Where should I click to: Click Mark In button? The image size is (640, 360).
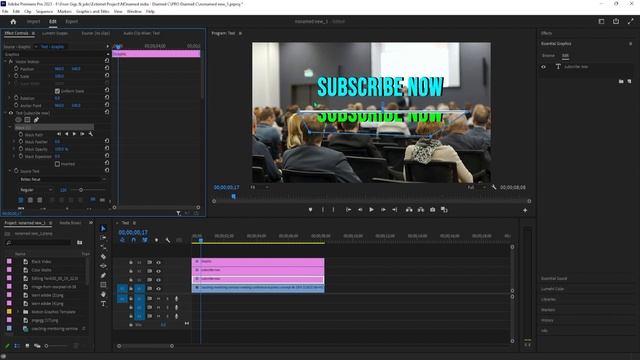[x=323, y=210]
